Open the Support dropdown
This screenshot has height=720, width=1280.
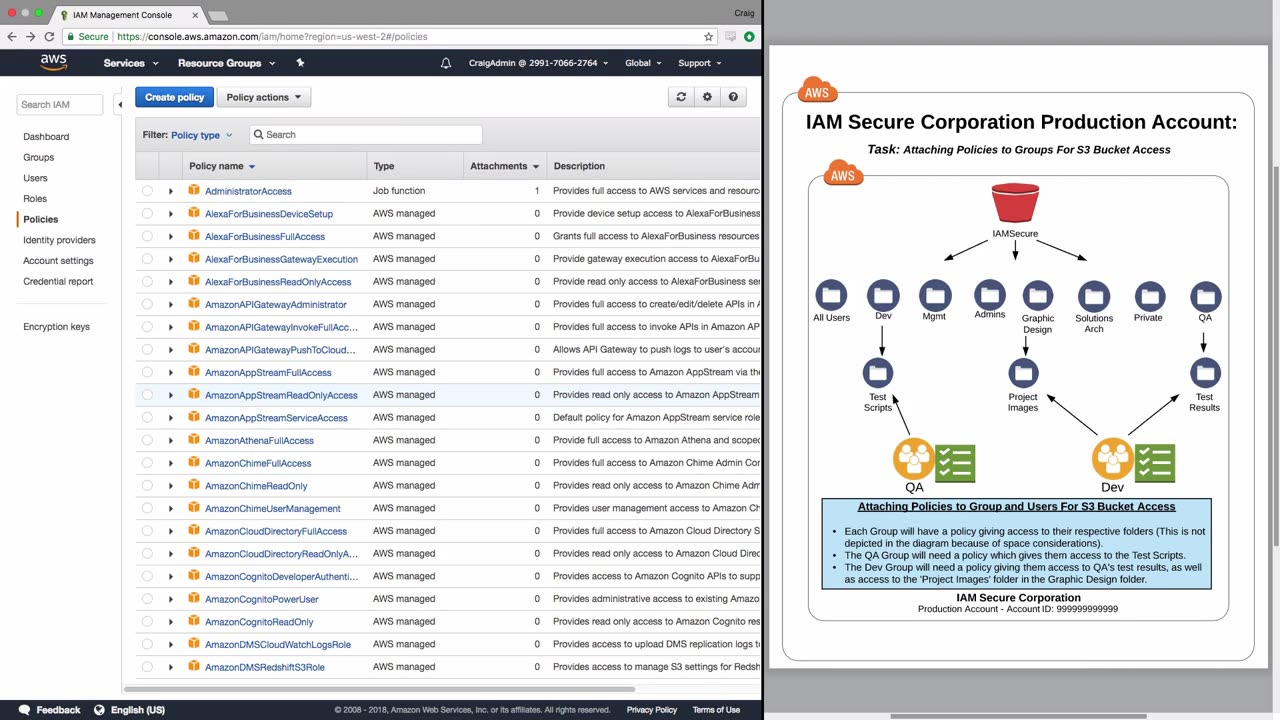[x=700, y=63]
